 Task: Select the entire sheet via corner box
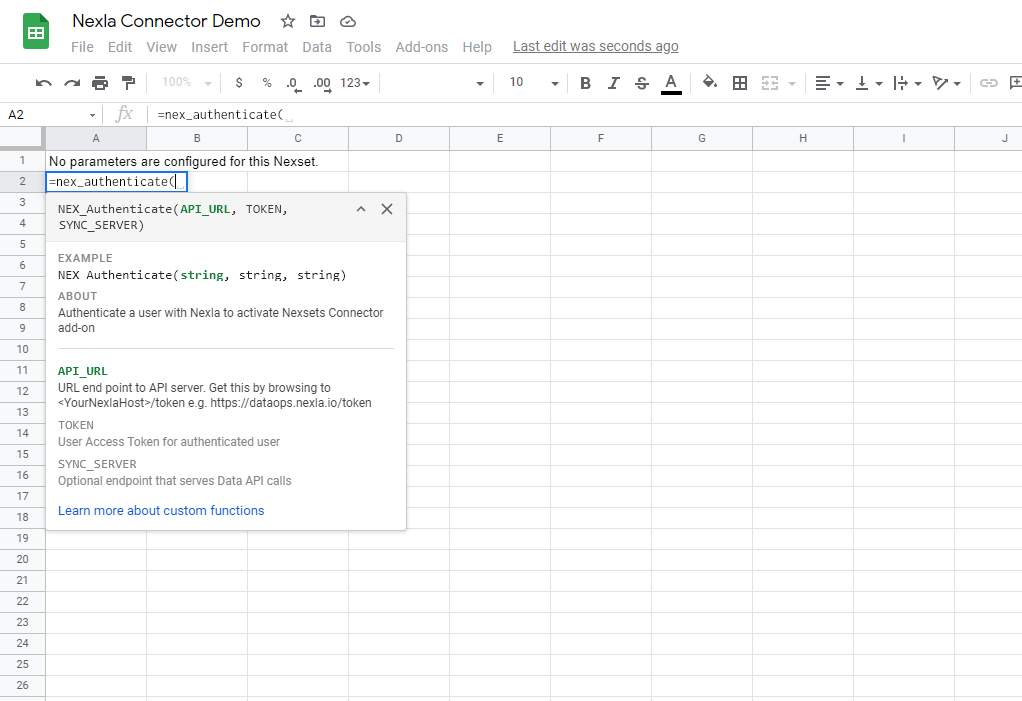click(x=23, y=138)
